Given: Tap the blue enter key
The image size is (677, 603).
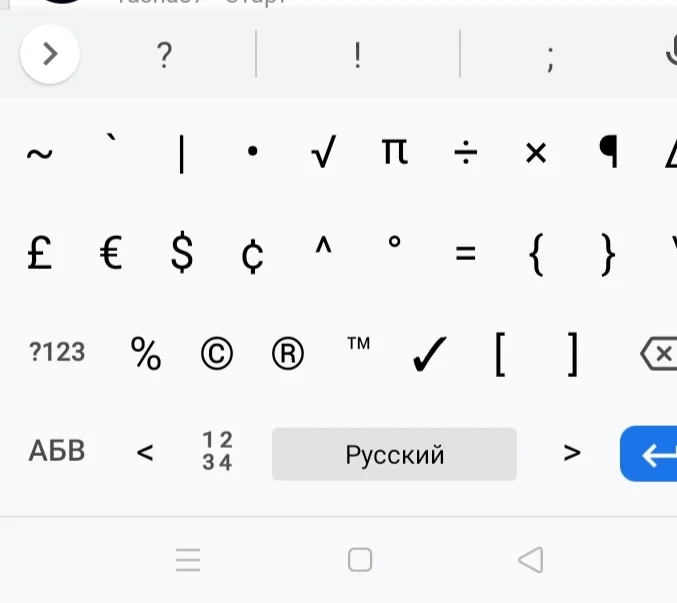Looking at the screenshot, I should pyautogui.click(x=649, y=454).
